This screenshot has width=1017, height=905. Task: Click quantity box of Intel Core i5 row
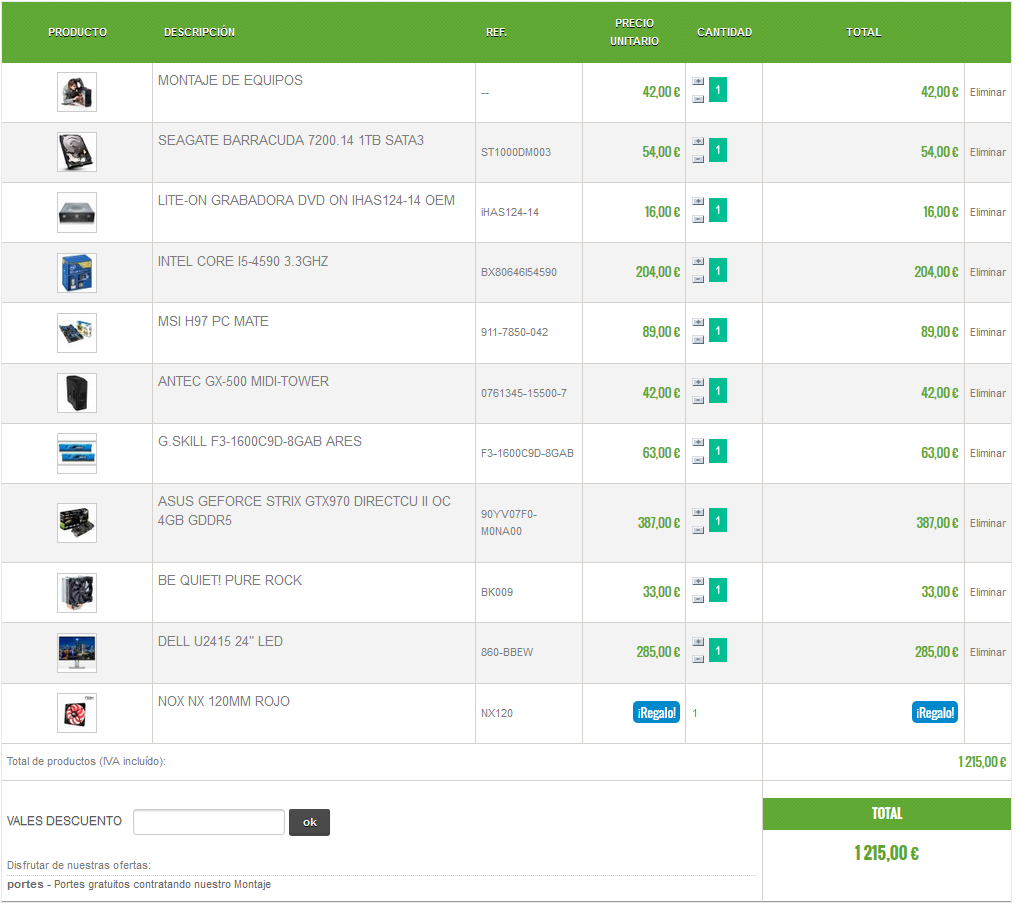coord(720,271)
